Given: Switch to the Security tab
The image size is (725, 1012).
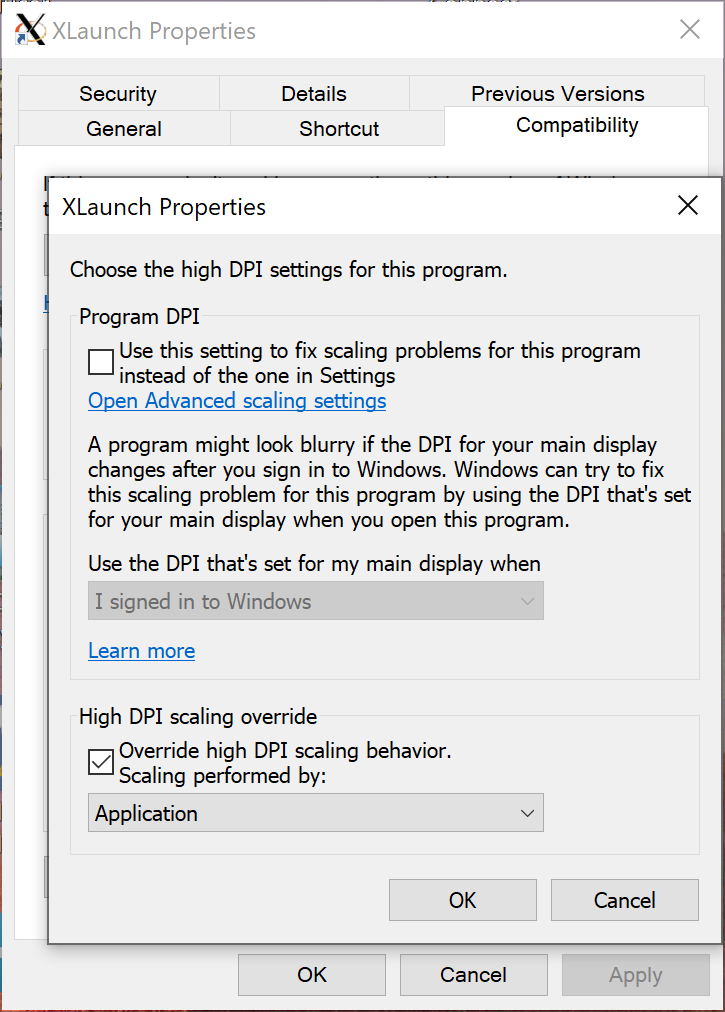Looking at the screenshot, I should (x=118, y=94).
